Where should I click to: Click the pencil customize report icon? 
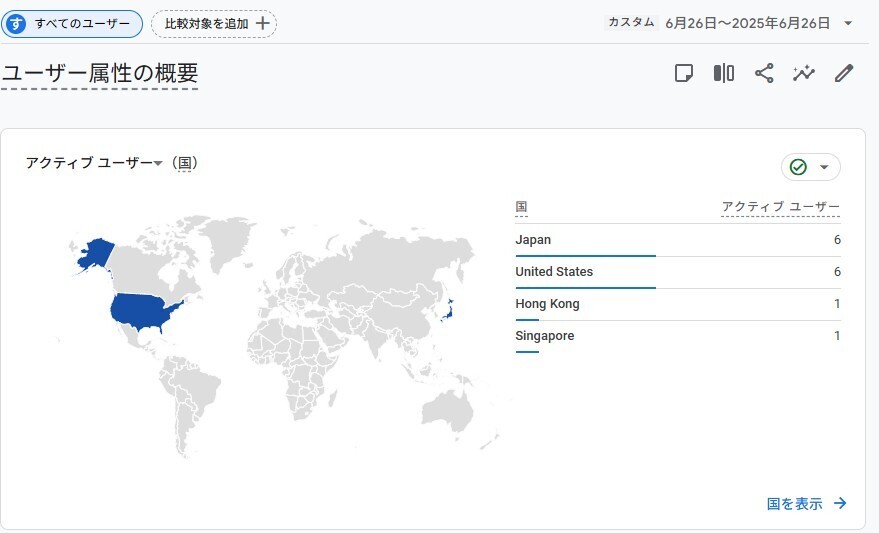[x=844, y=73]
